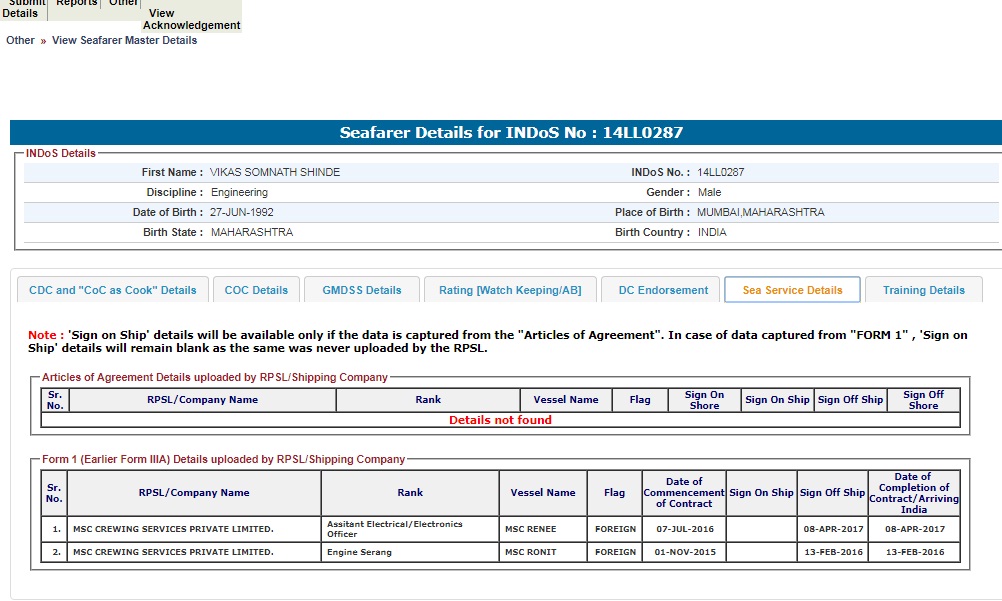1002x601 pixels.
Task: Click Vessel Name header in Form 1 table
Action: click(x=543, y=493)
